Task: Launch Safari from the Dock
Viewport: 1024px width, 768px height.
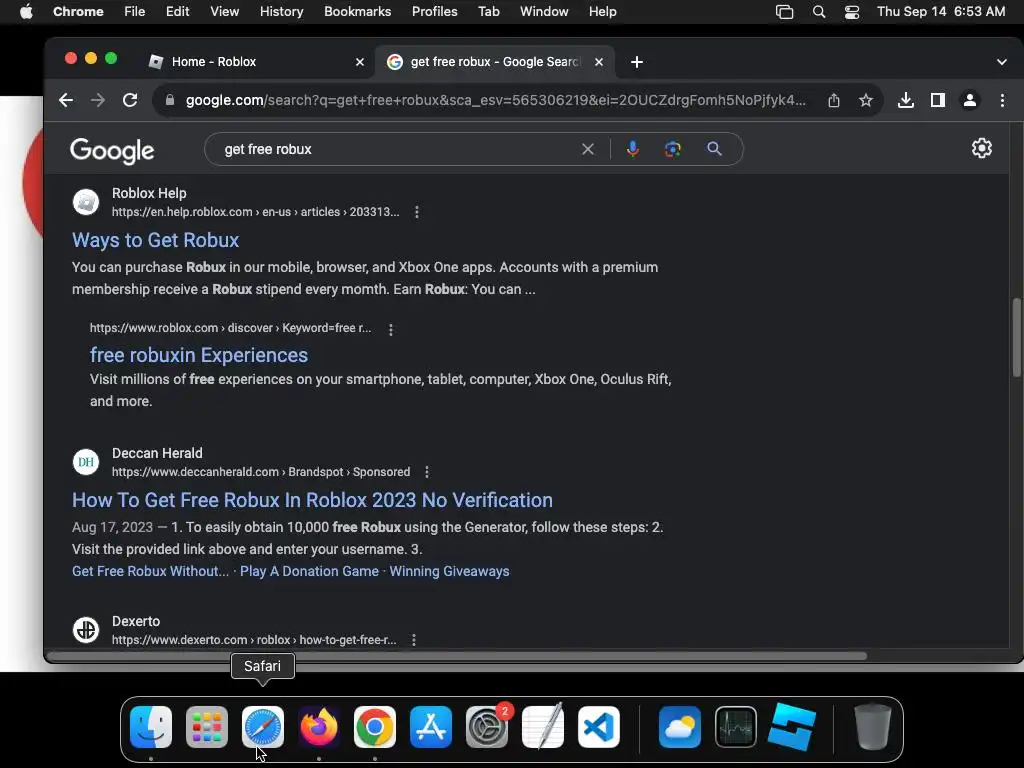Action: click(263, 727)
